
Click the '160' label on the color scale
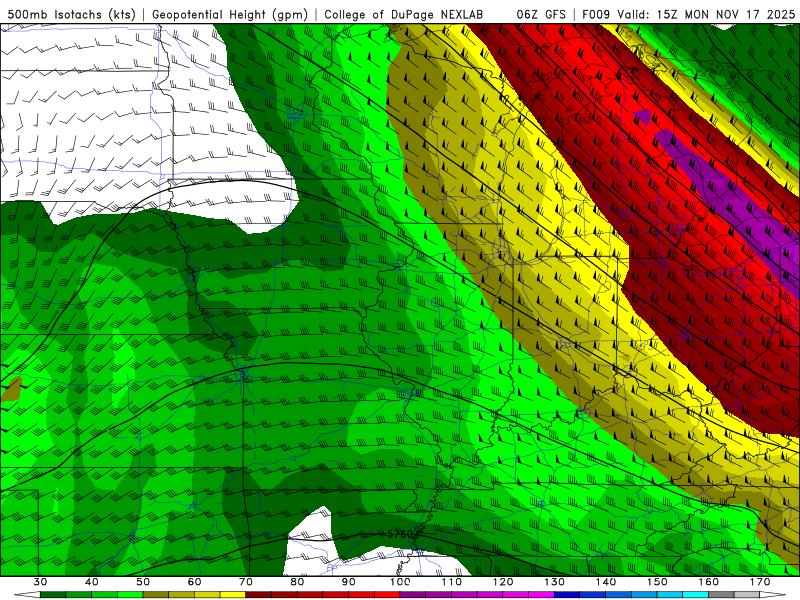pos(709,582)
